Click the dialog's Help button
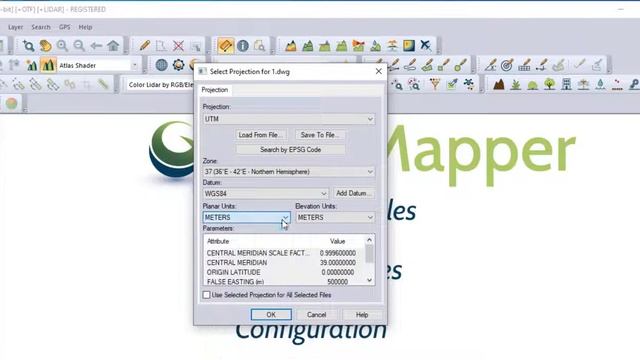 [362, 315]
